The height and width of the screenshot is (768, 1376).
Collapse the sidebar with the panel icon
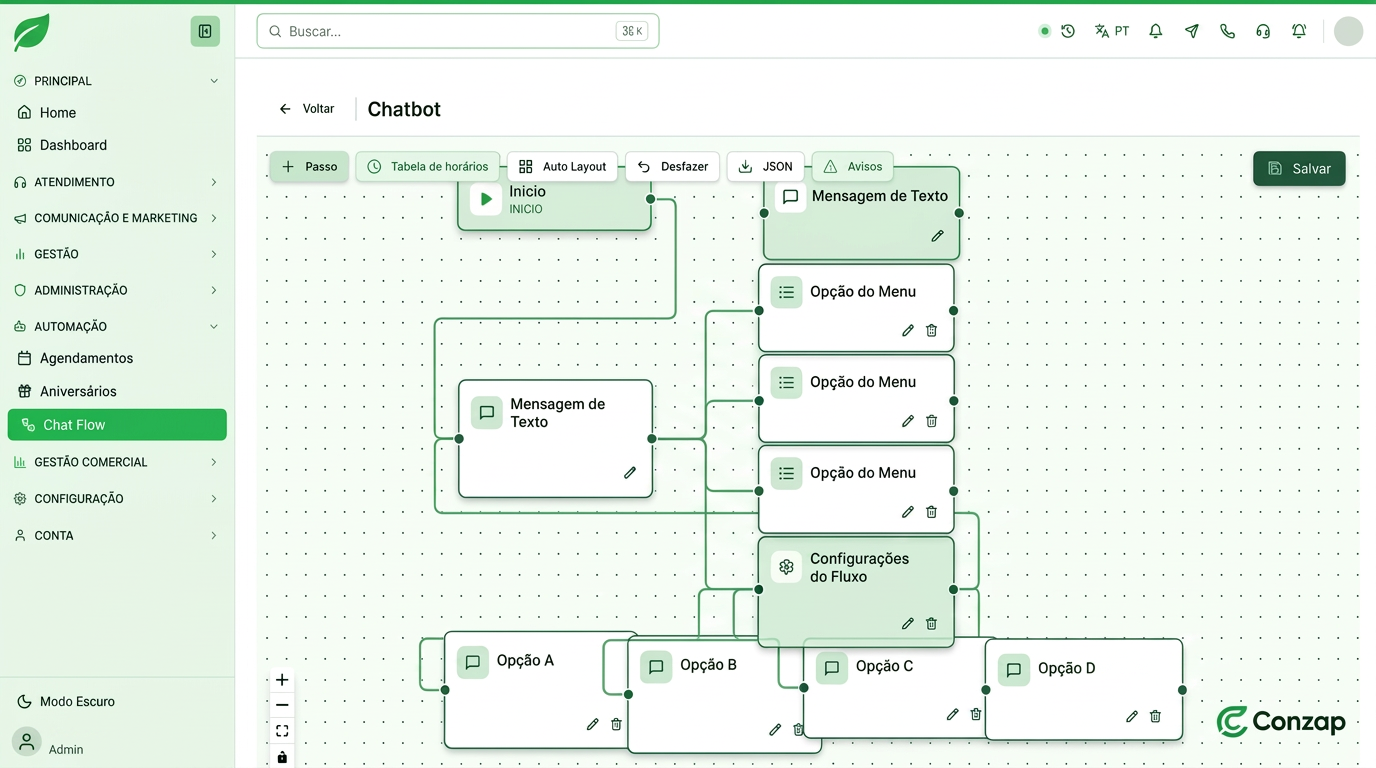[205, 31]
